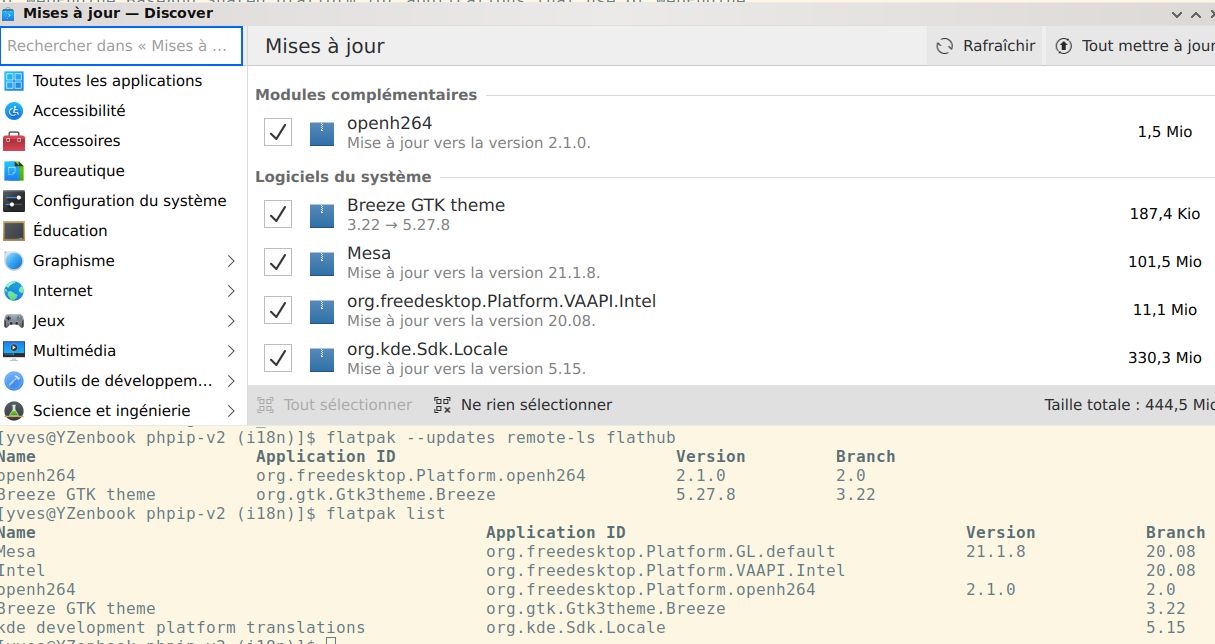Open the Accessibilité category
The width and height of the screenshot is (1215, 644).
click(122, 111)
